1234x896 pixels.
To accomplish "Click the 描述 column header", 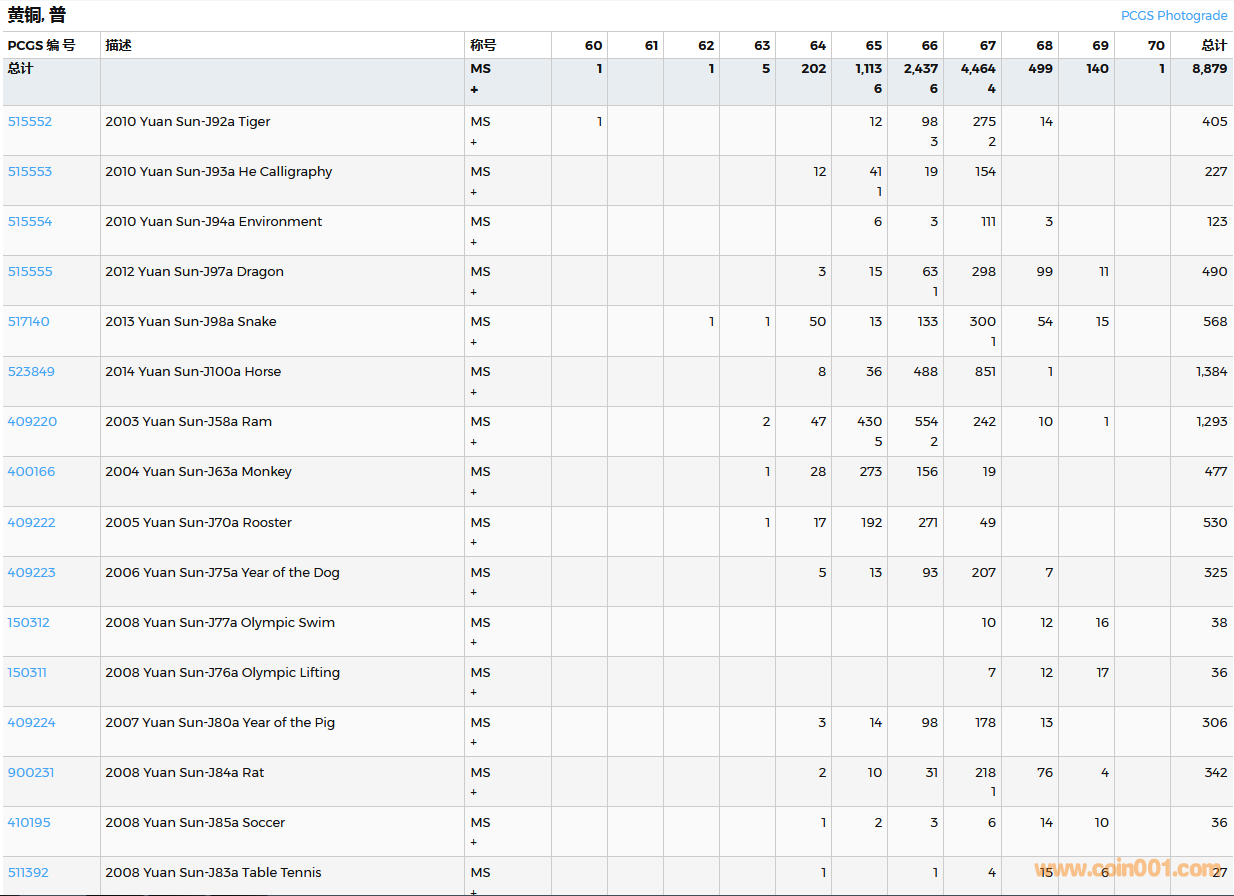I will pyautogui.click(x=119, y=45).
